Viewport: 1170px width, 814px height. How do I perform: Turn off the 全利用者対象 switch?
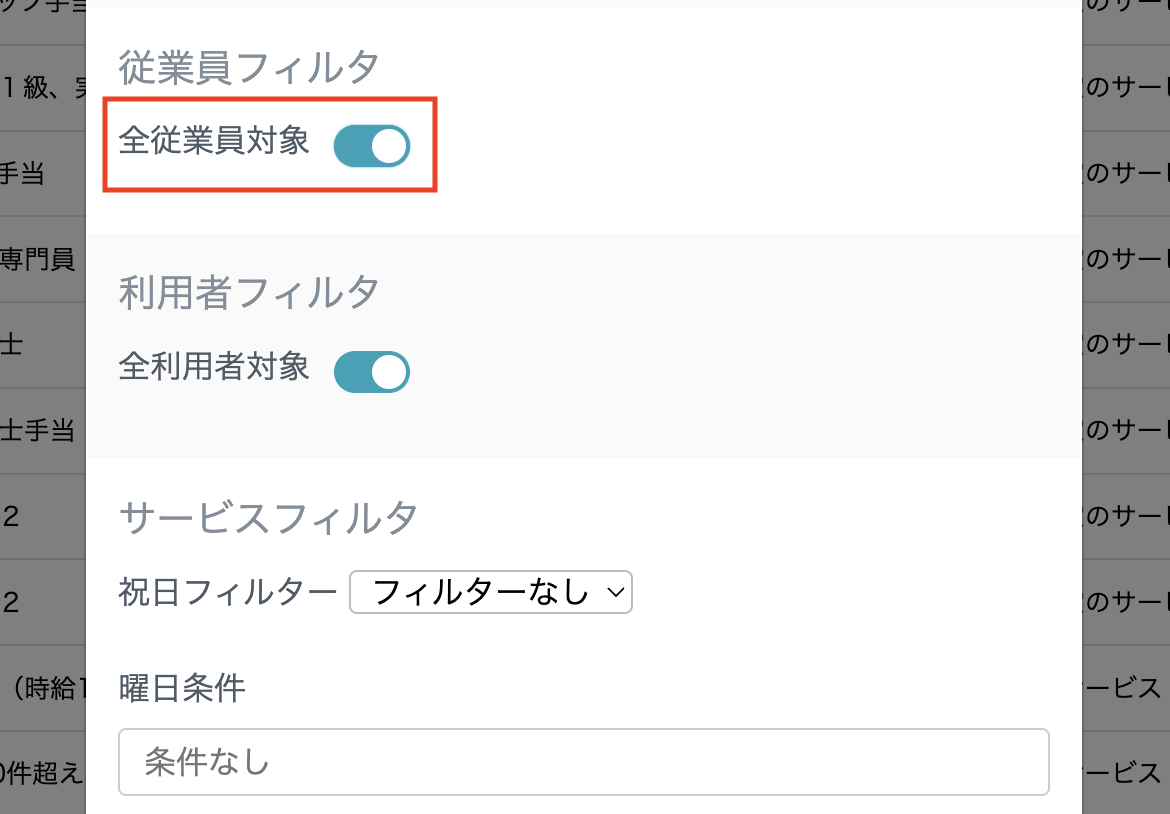(x=371, y=371)
